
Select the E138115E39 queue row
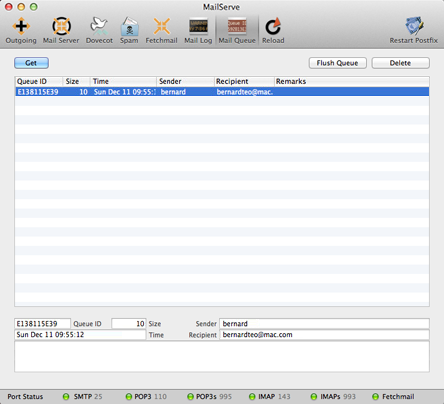click(222, 92)
